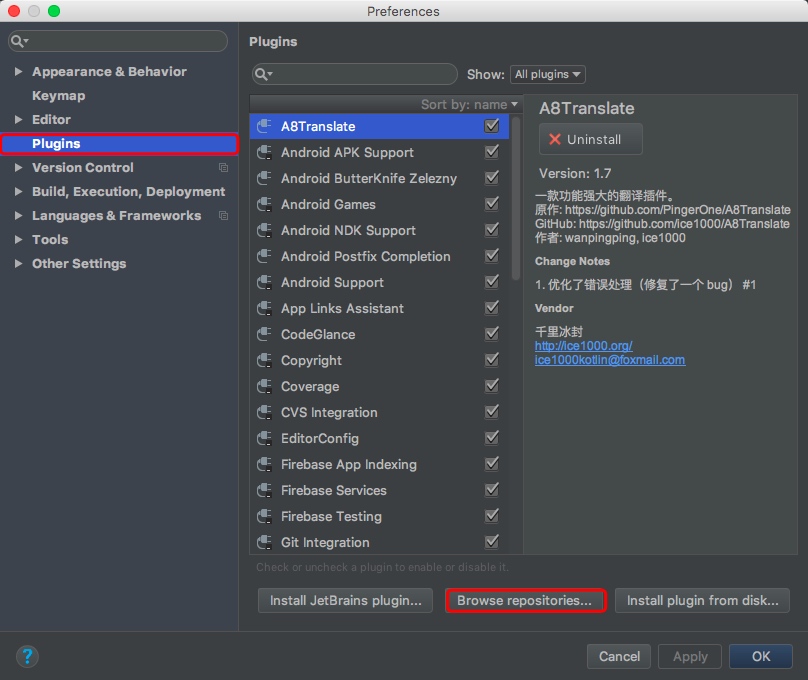Click the red X uninstall icon
This screenshot has width=808, height=680.
pyautogui.click(x=555, y=139)
